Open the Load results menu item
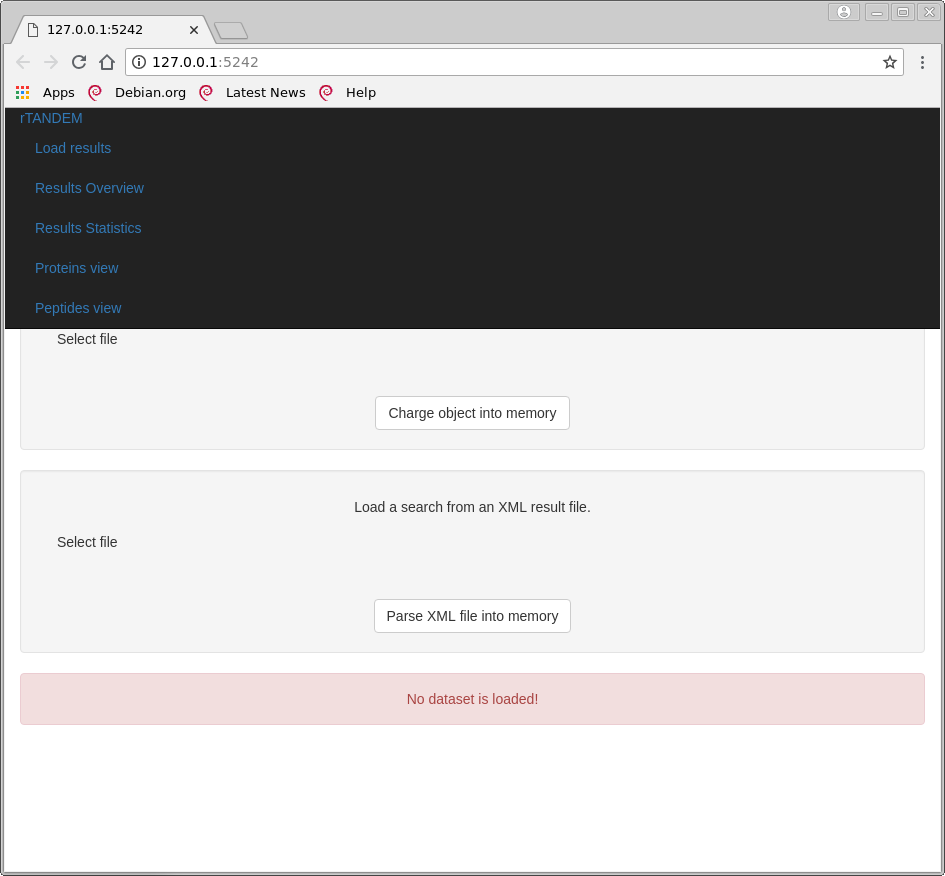The height and width of the screenshot is (876, 945). [x=73, y=148]
